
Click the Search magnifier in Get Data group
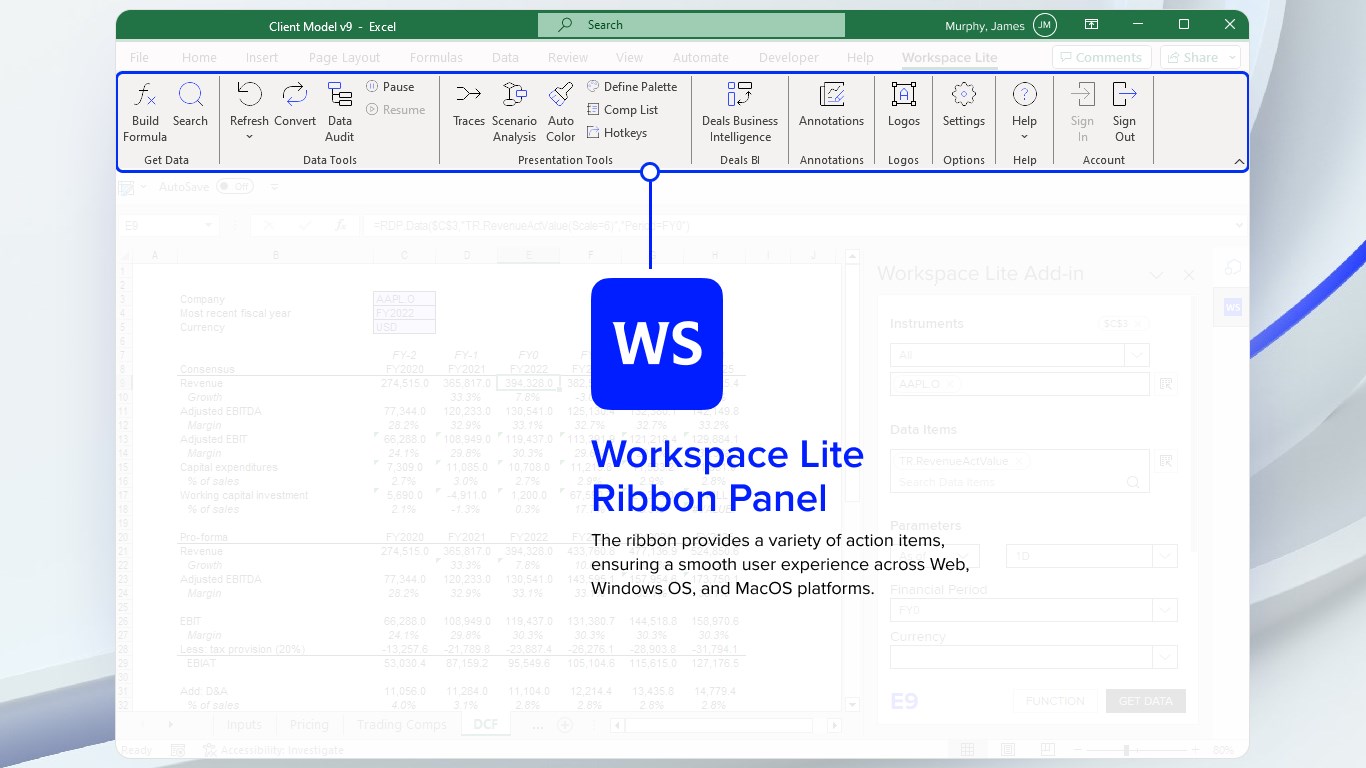tap(190, 105)
